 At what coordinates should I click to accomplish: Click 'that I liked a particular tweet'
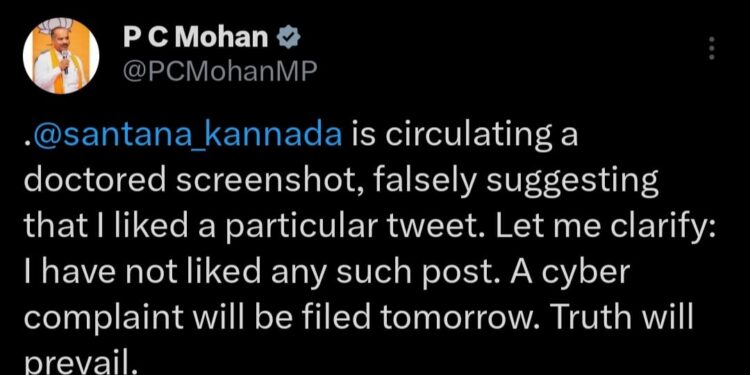[255, 227]
